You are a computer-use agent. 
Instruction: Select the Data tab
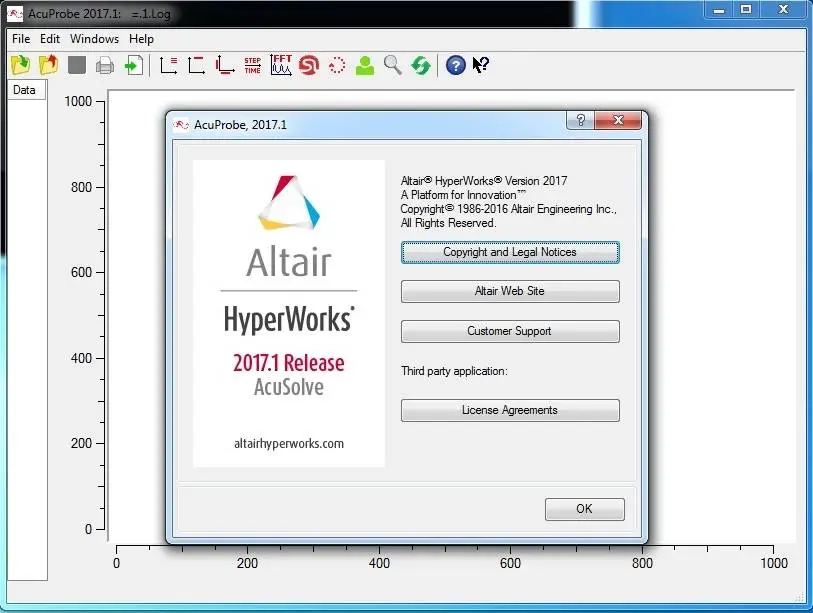pyautogui.click(x=24, y=90)
